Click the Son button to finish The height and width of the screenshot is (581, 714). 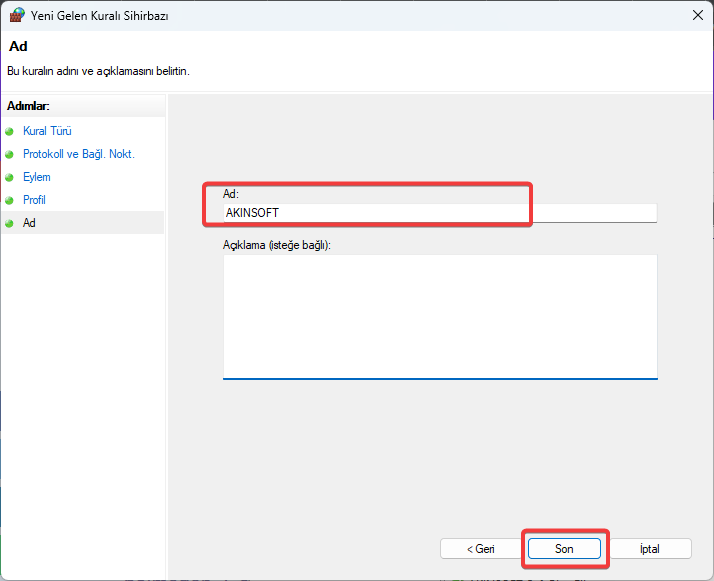tap(564, 549)
